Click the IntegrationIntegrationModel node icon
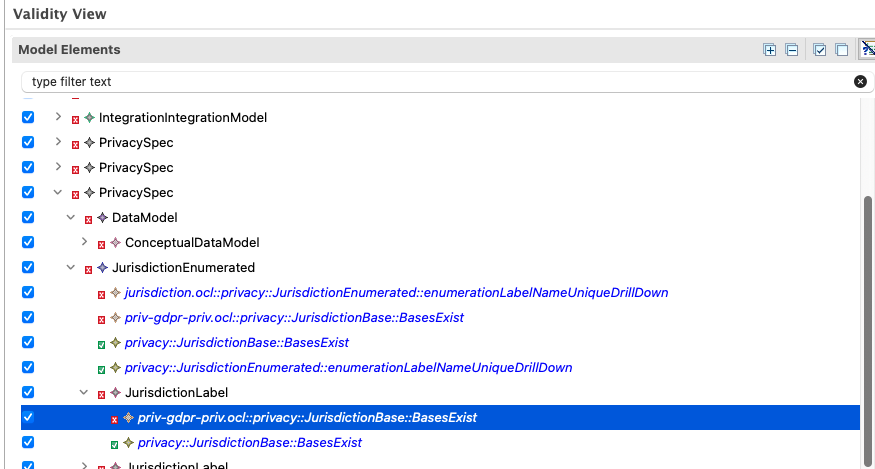 (89, 118)
